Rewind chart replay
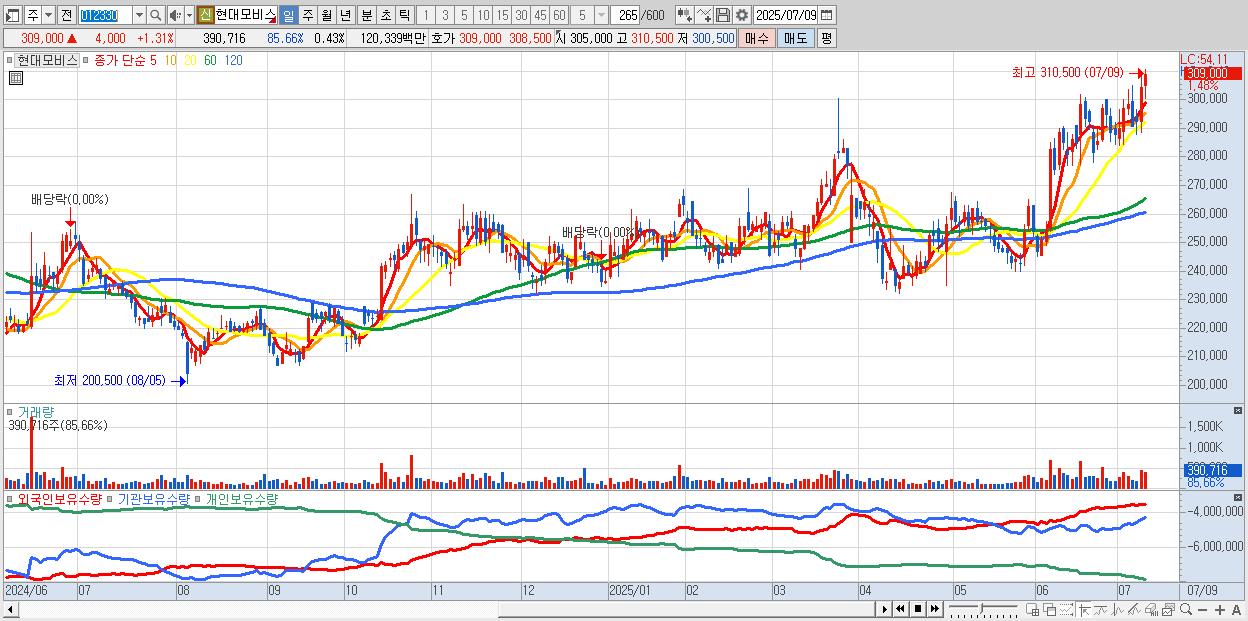This screenshot has height=621, width=1248. click(901, 609)
